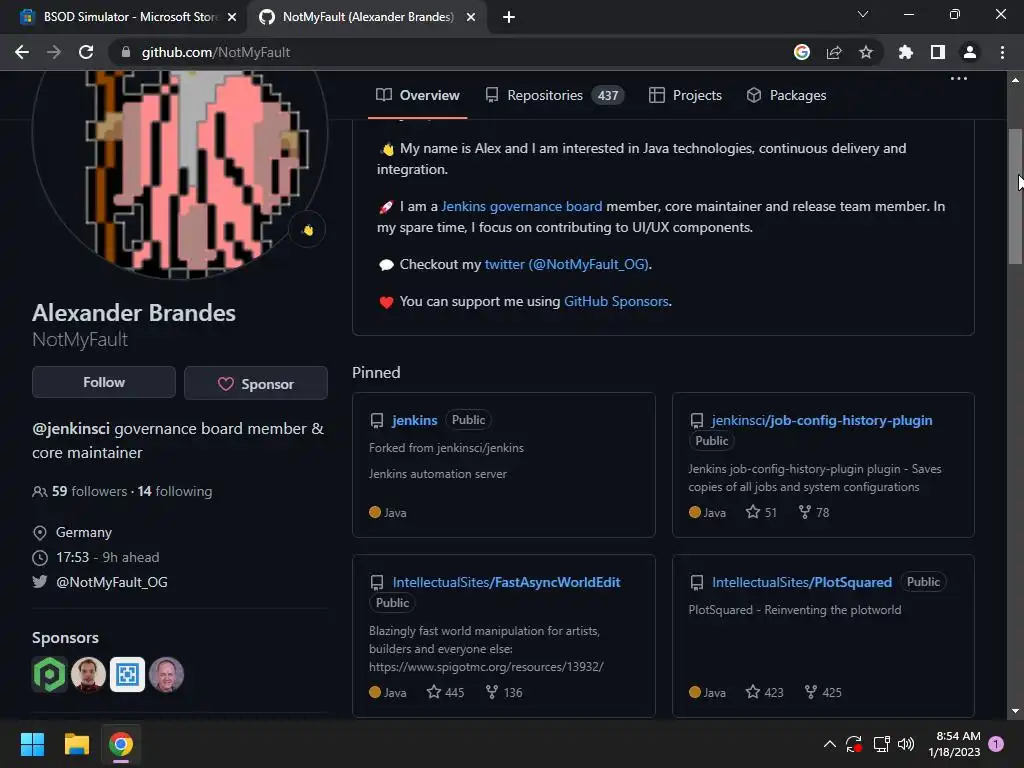Open the profile three-dots options menu
Screen dimensions: 1024x768
pyautogui.click(x=959, y=78)
